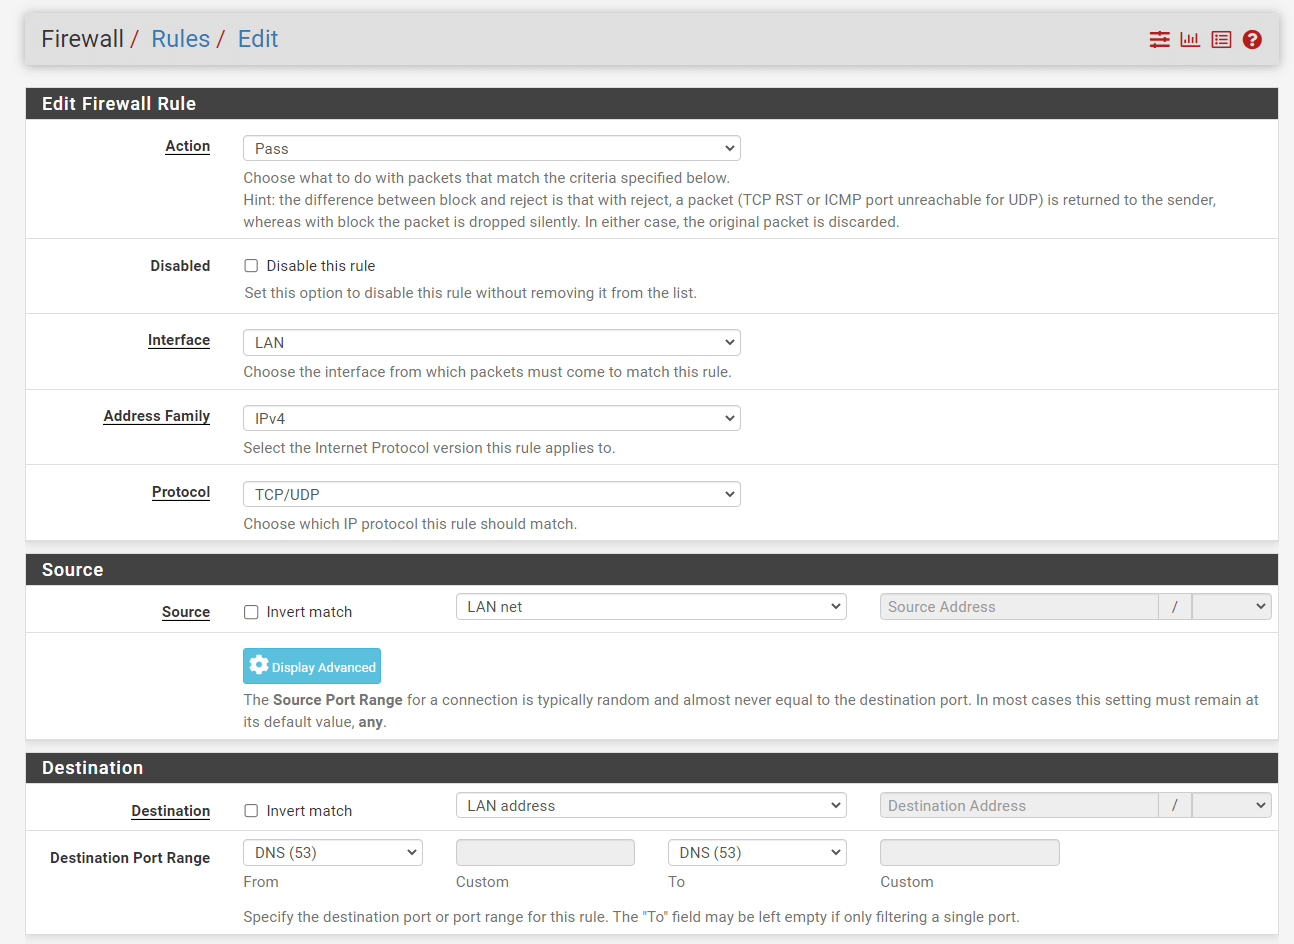Click the To Custom port input field
Image resolution: width=1294 pixels, height=944 pixels.
pos(970,853)
